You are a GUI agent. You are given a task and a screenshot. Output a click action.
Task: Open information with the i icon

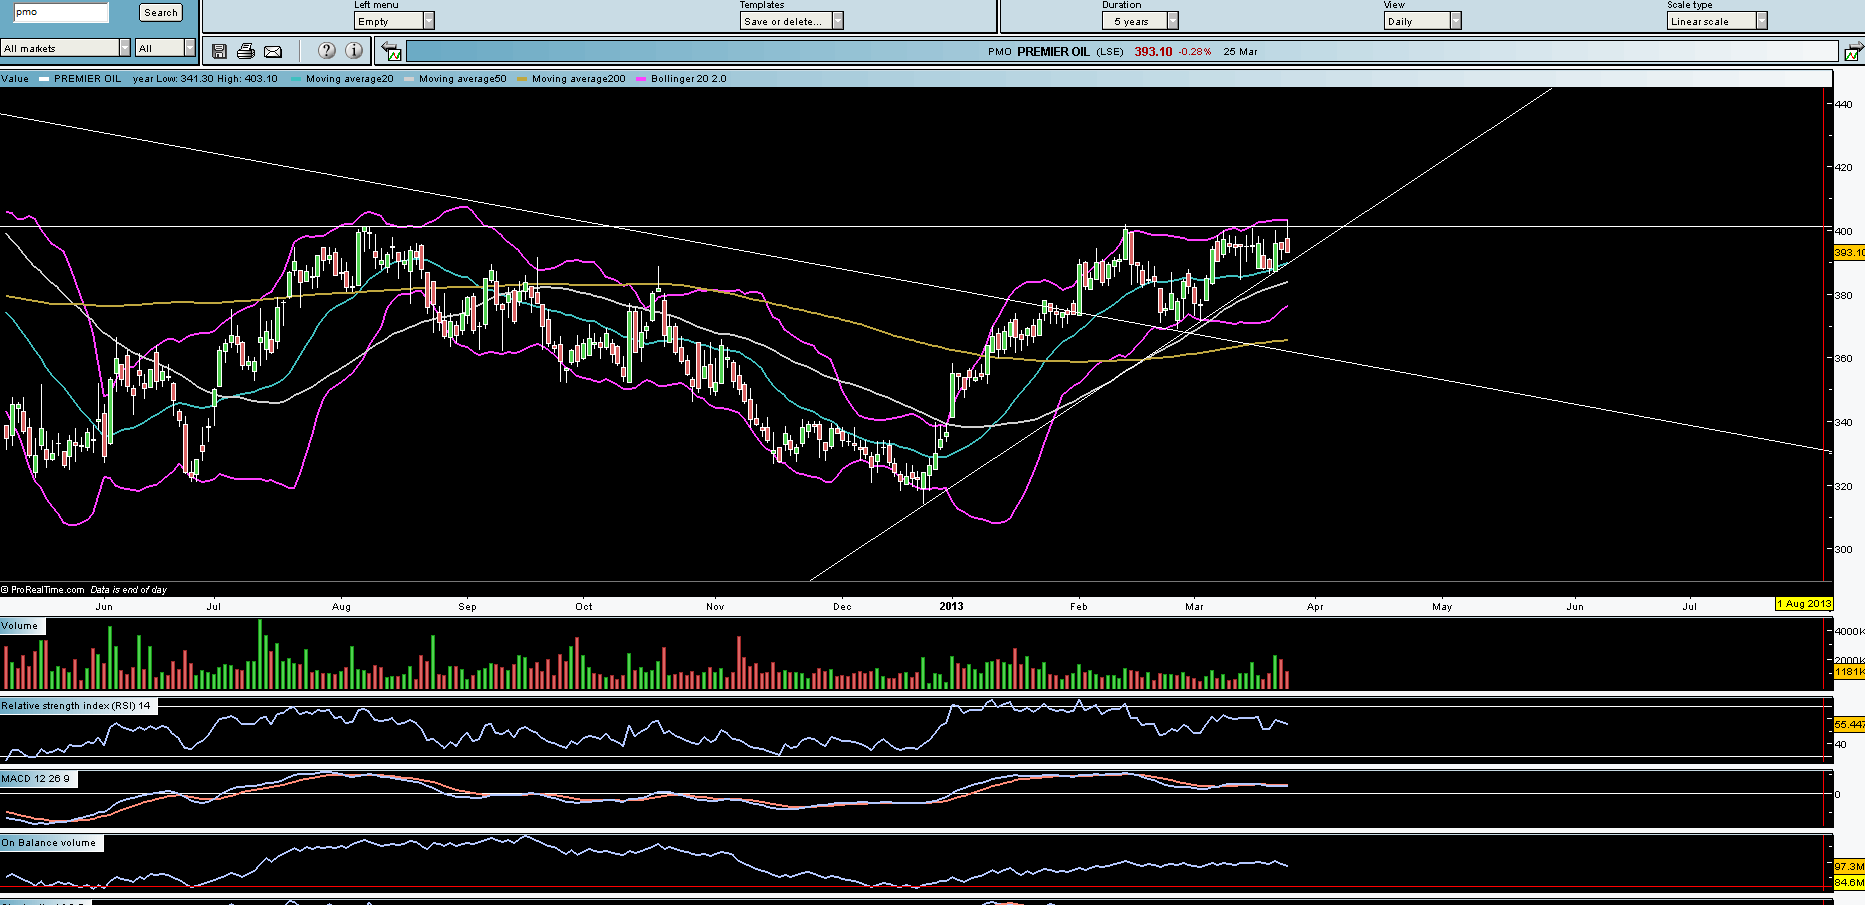tap(354, 50)
